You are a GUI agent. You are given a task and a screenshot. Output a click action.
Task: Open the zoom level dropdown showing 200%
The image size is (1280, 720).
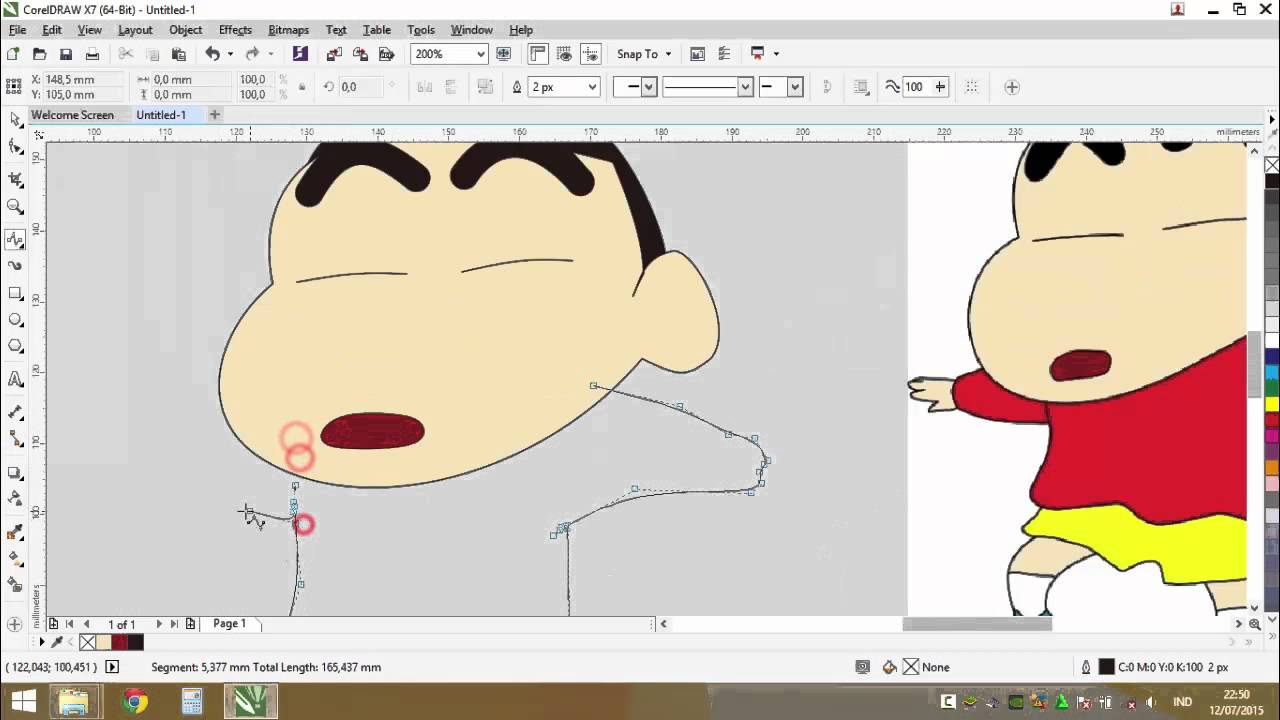(479, 53)
